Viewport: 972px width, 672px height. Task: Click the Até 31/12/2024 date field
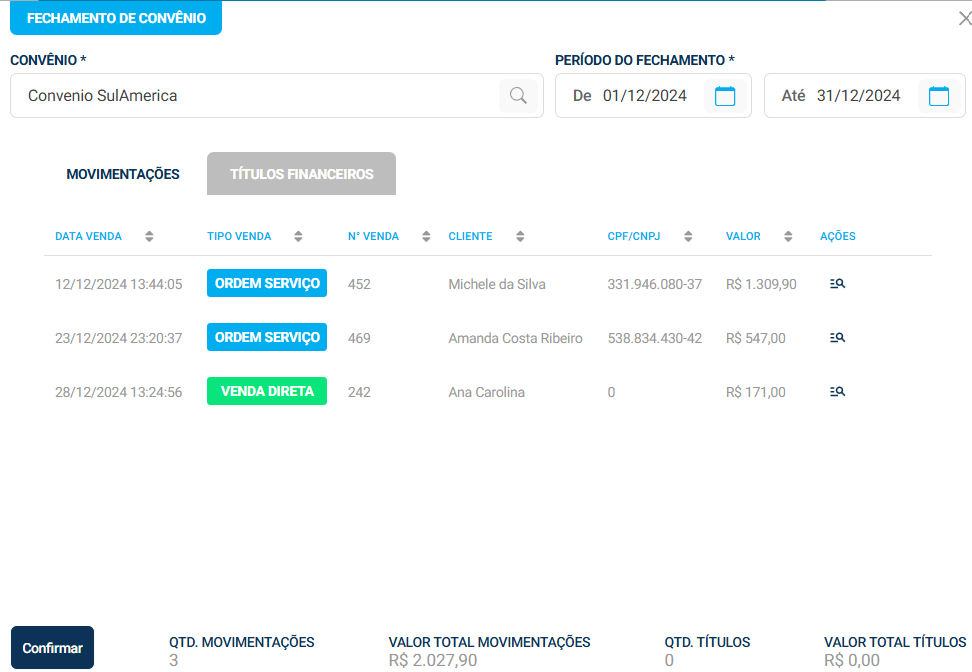click(x=857, y=96)
